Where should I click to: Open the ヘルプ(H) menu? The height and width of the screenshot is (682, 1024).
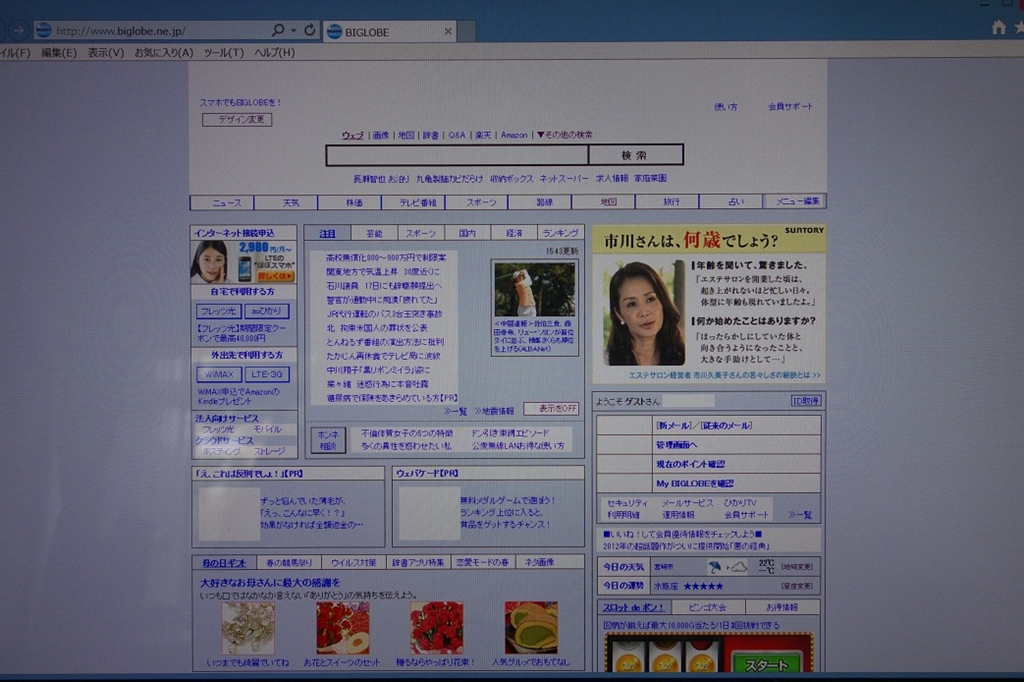[274, 52]
